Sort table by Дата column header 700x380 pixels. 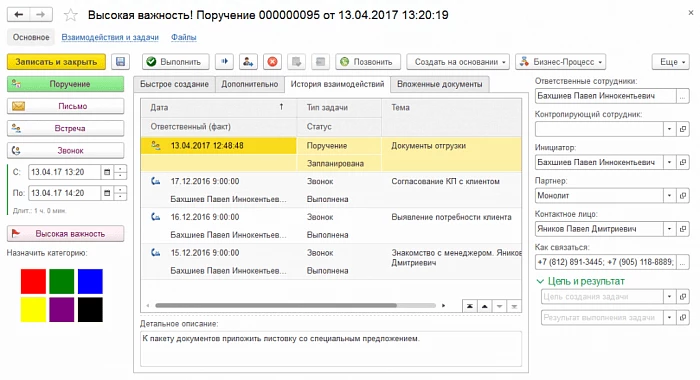click(218, 108)
